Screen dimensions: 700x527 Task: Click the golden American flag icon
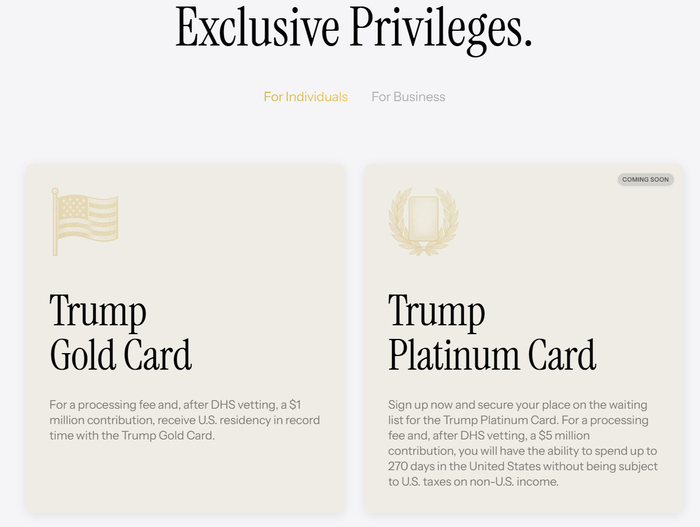pyautogui.click(x=85, y=222)
